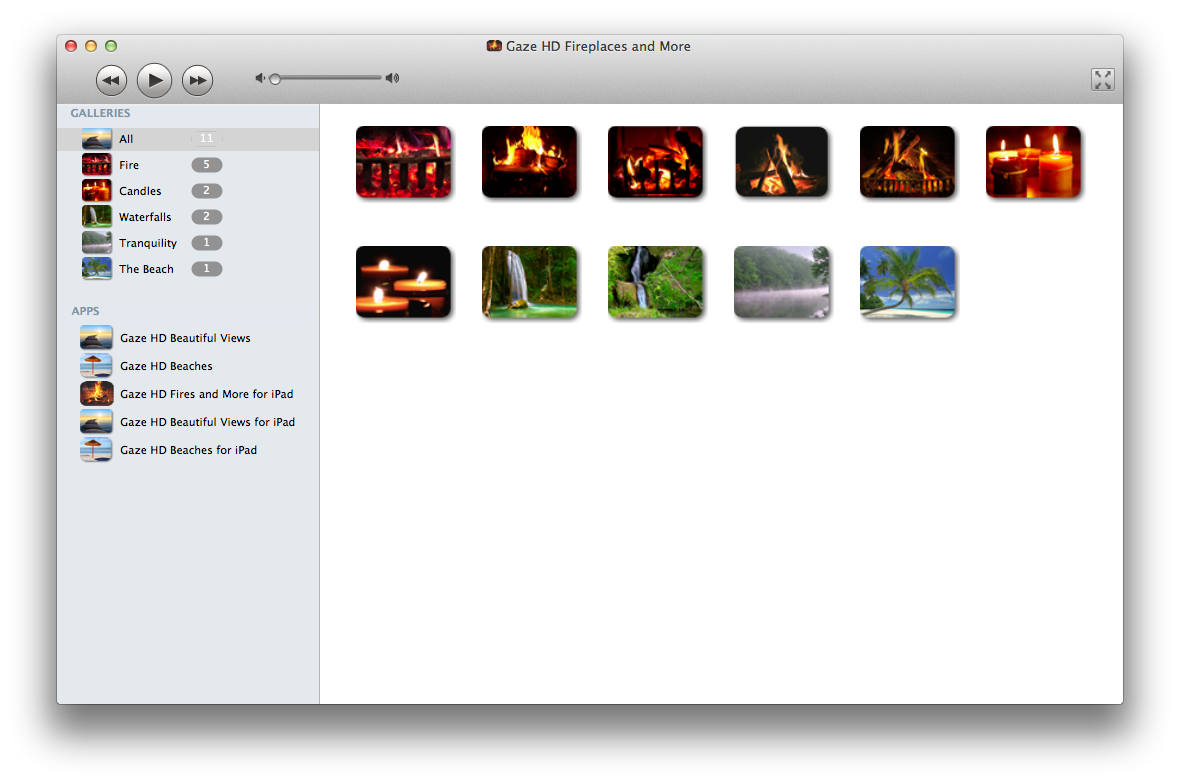Choose the Waterfalls gallery

[x=145, y=217]
